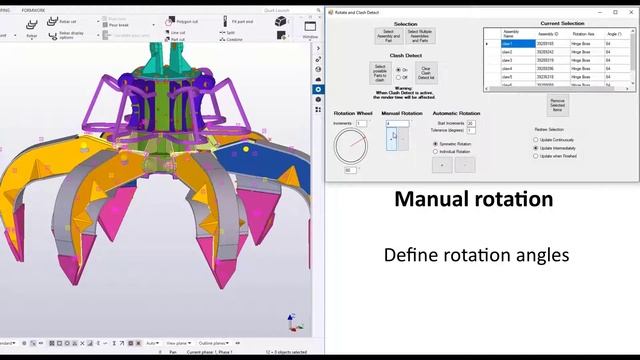Screen dimensions: 640x360
Task: Choose Symmetric Rotation option
Action: [452, 144]
